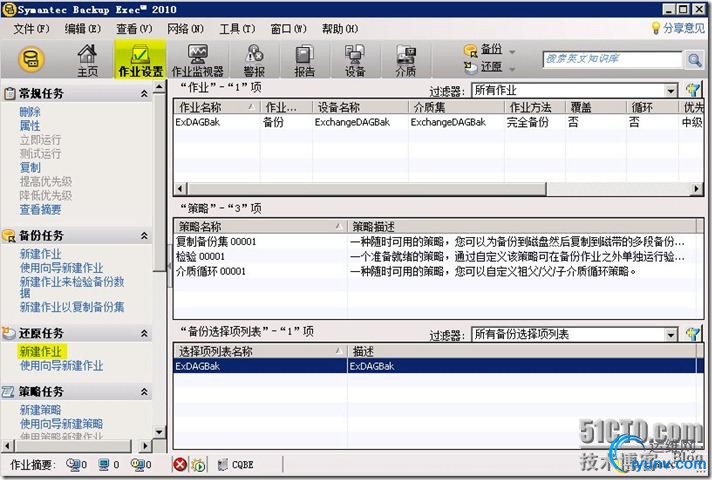Click the 使用向导新建策略 link
The height and width of the screenshot is (480, 712).
pos(61,424)
